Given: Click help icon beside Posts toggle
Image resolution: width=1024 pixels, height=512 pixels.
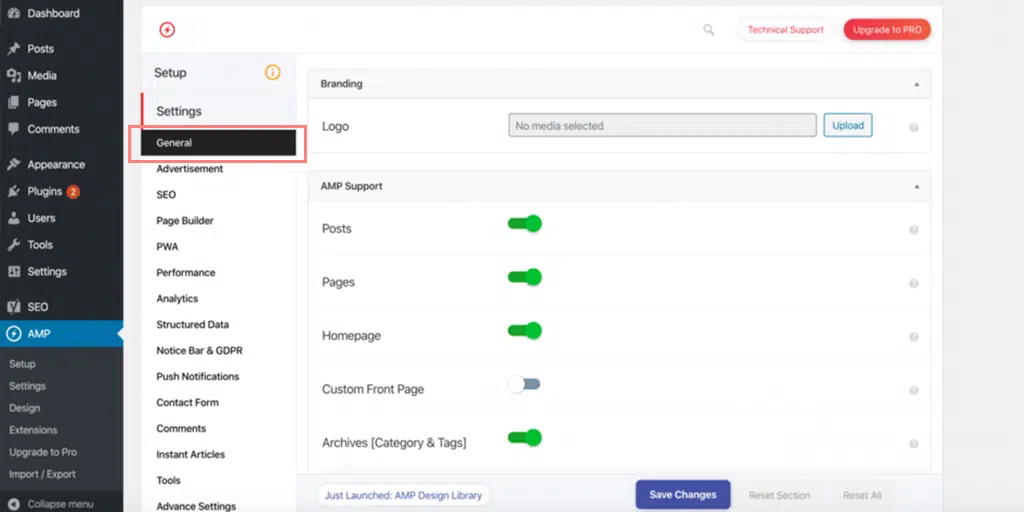Looking at the screenshot, I should [913, 230].
